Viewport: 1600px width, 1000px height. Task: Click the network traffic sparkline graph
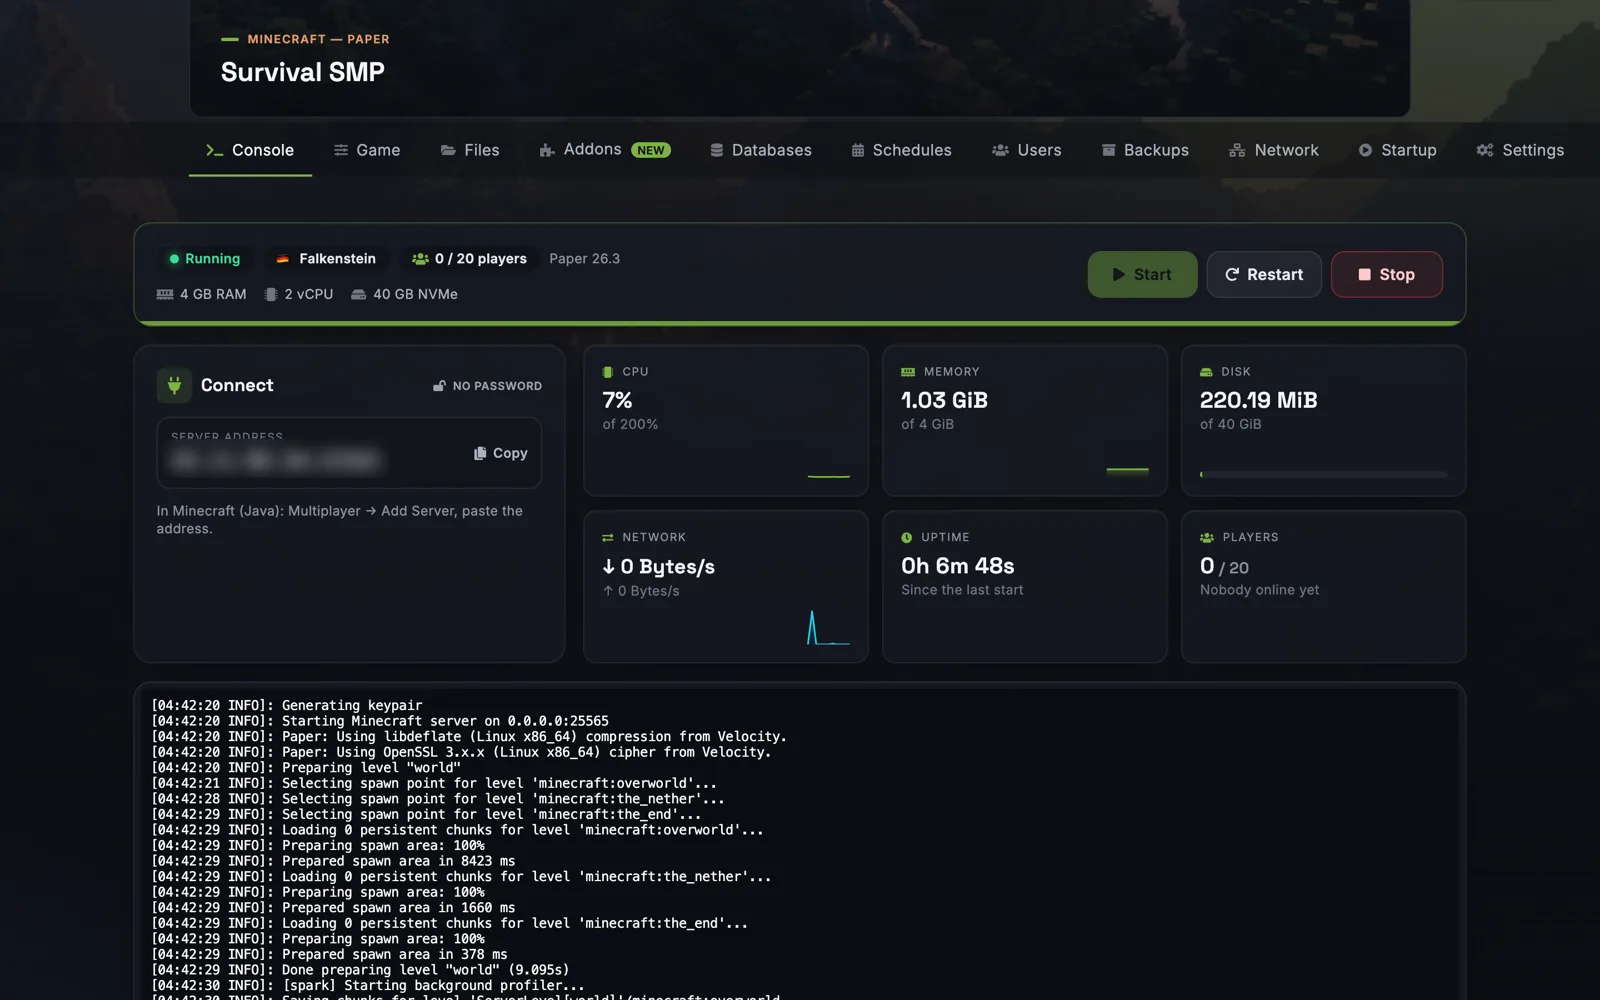[828, 628]
